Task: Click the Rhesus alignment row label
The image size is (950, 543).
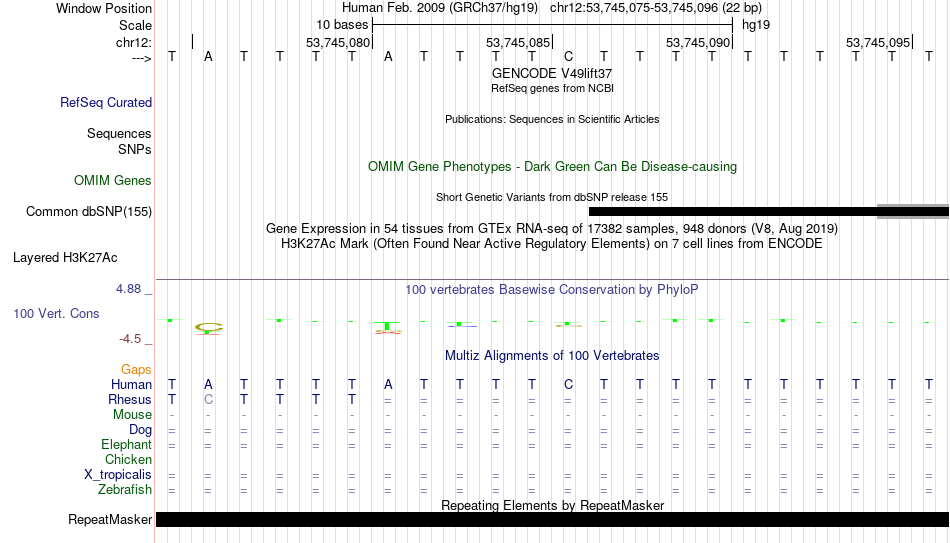Action: point(130,400)
